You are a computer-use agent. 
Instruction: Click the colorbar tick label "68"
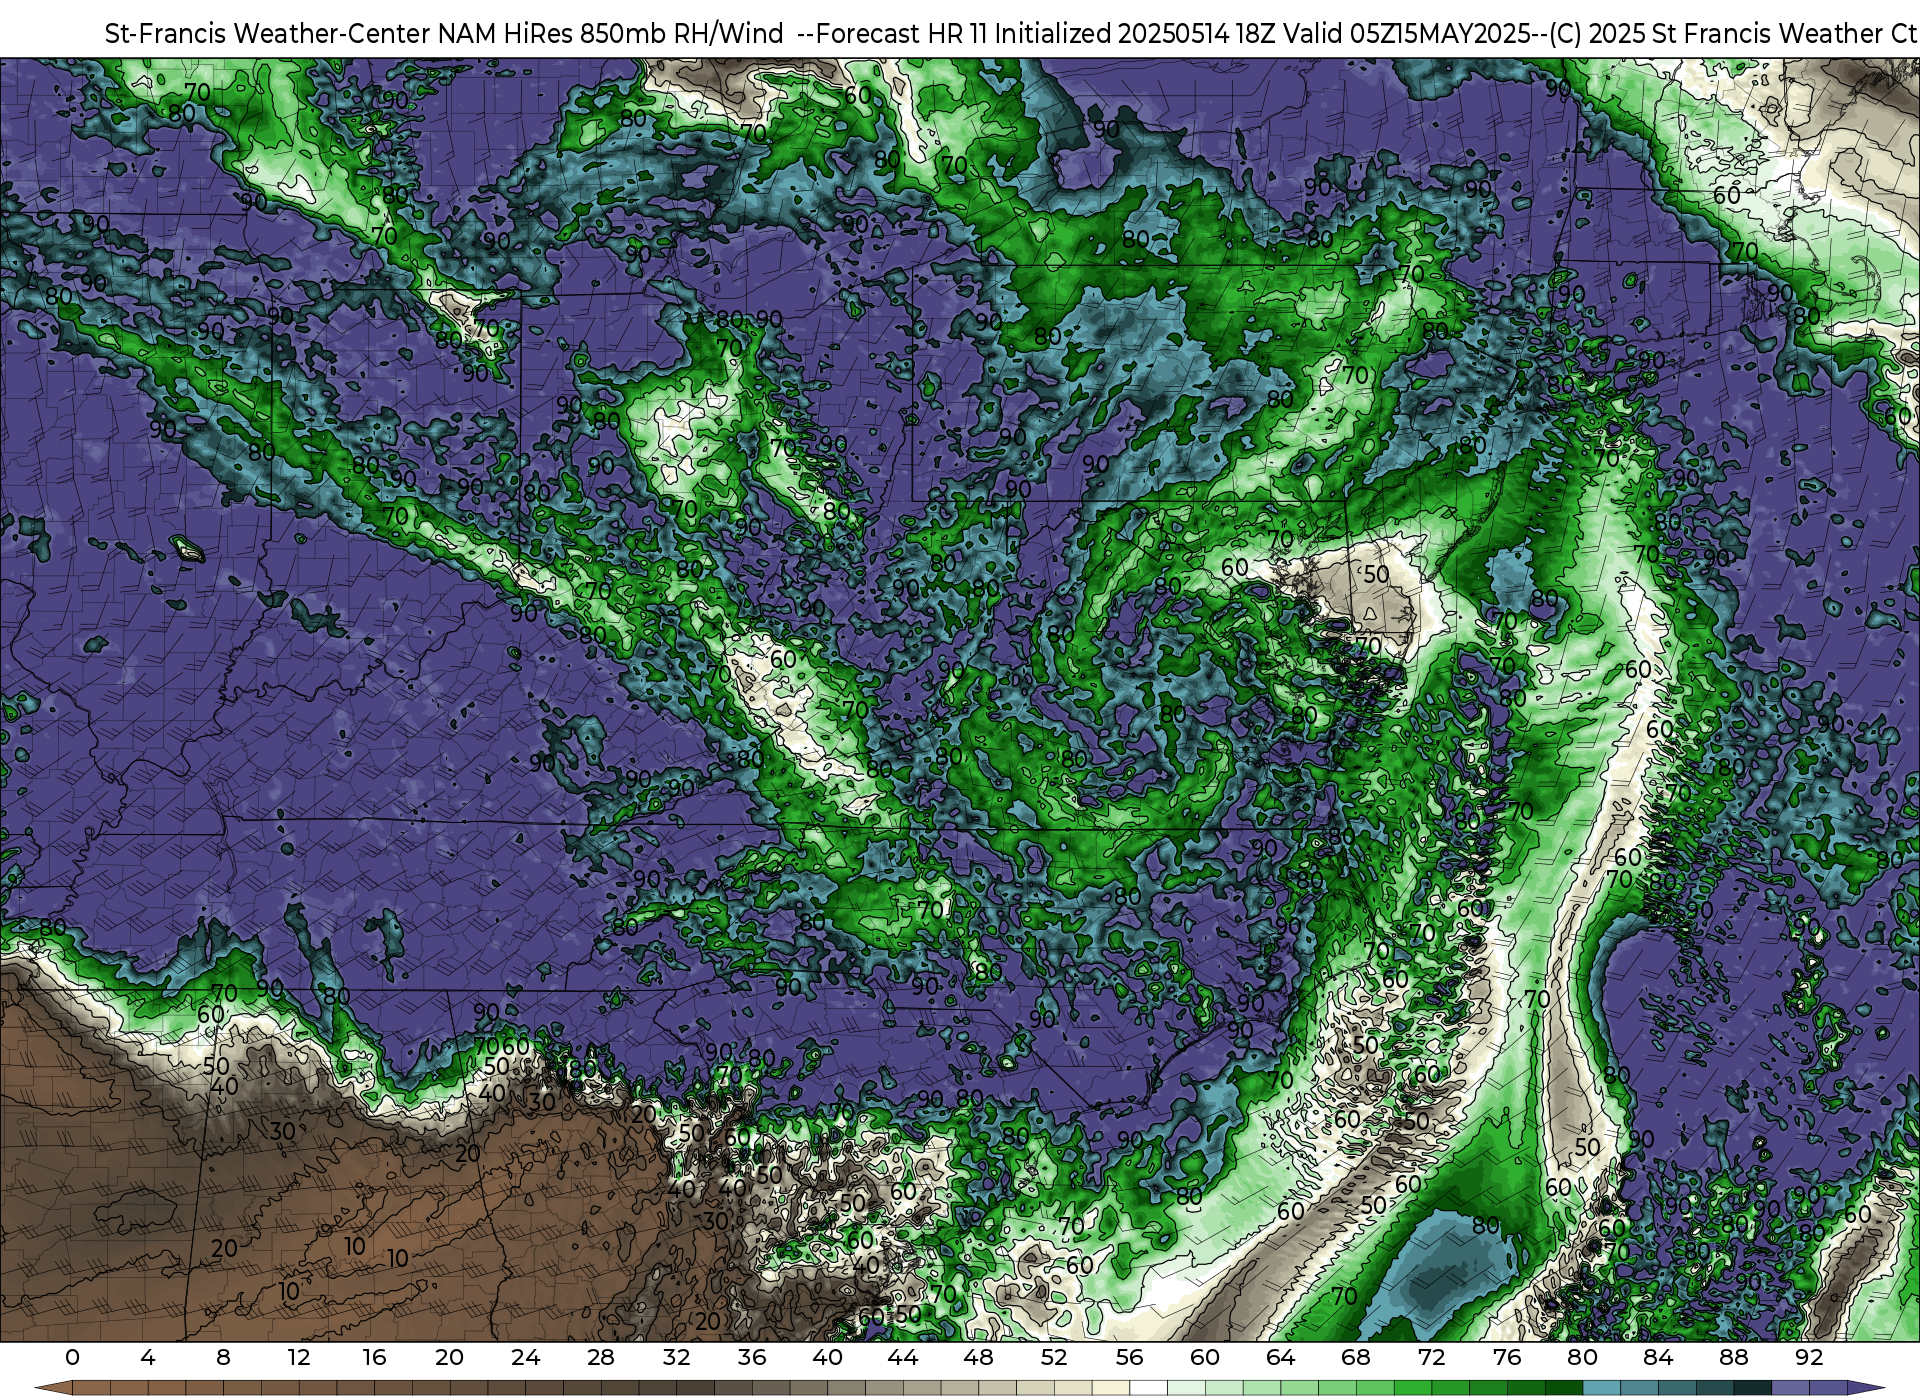(1356, 1357)
